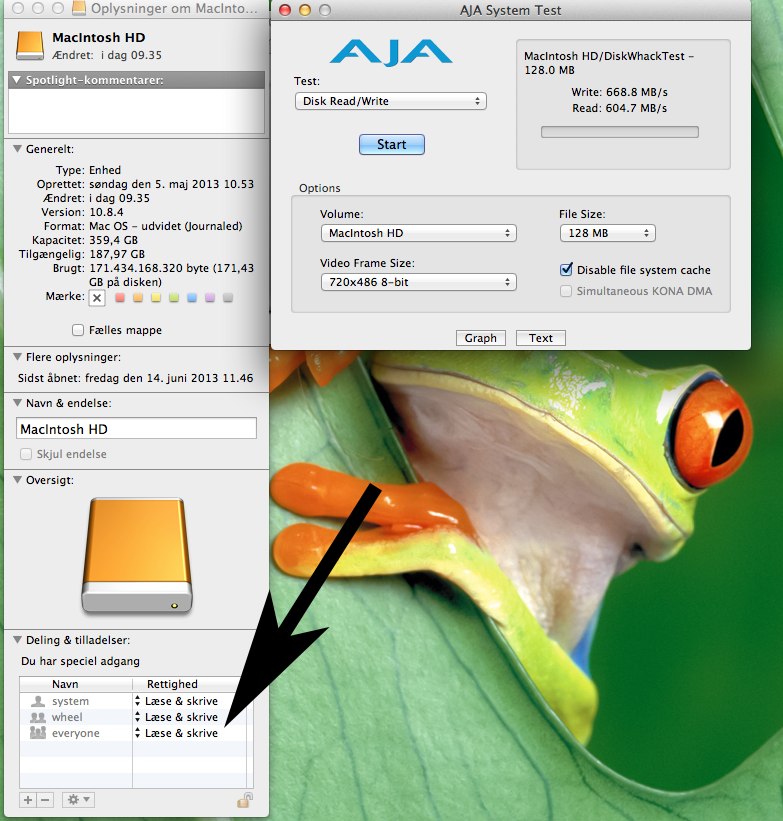This screenshot has width=783, height=821.
Task: Click the large orange drive preview image
Action: (137, 555)
